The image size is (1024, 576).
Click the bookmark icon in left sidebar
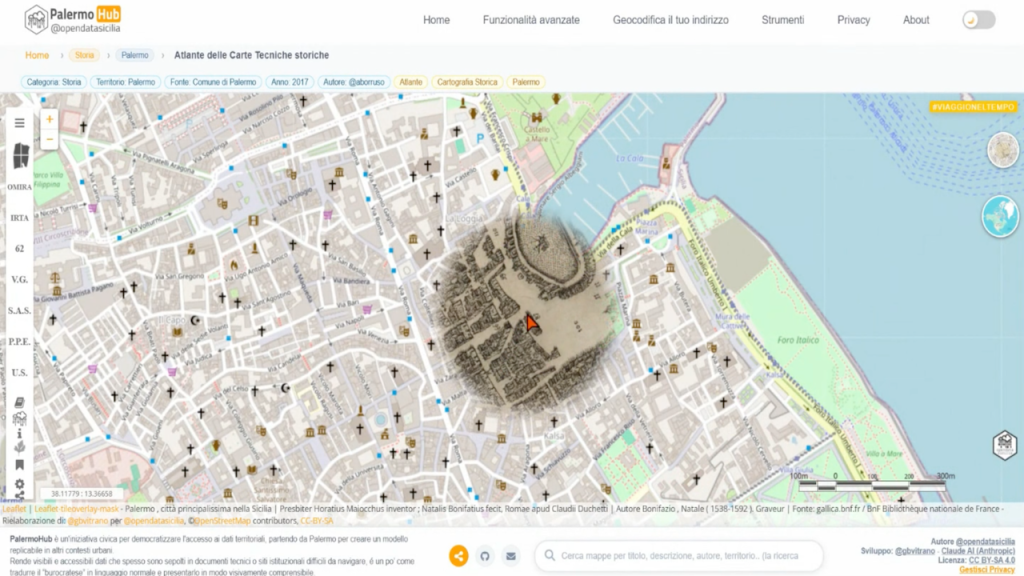19,465
